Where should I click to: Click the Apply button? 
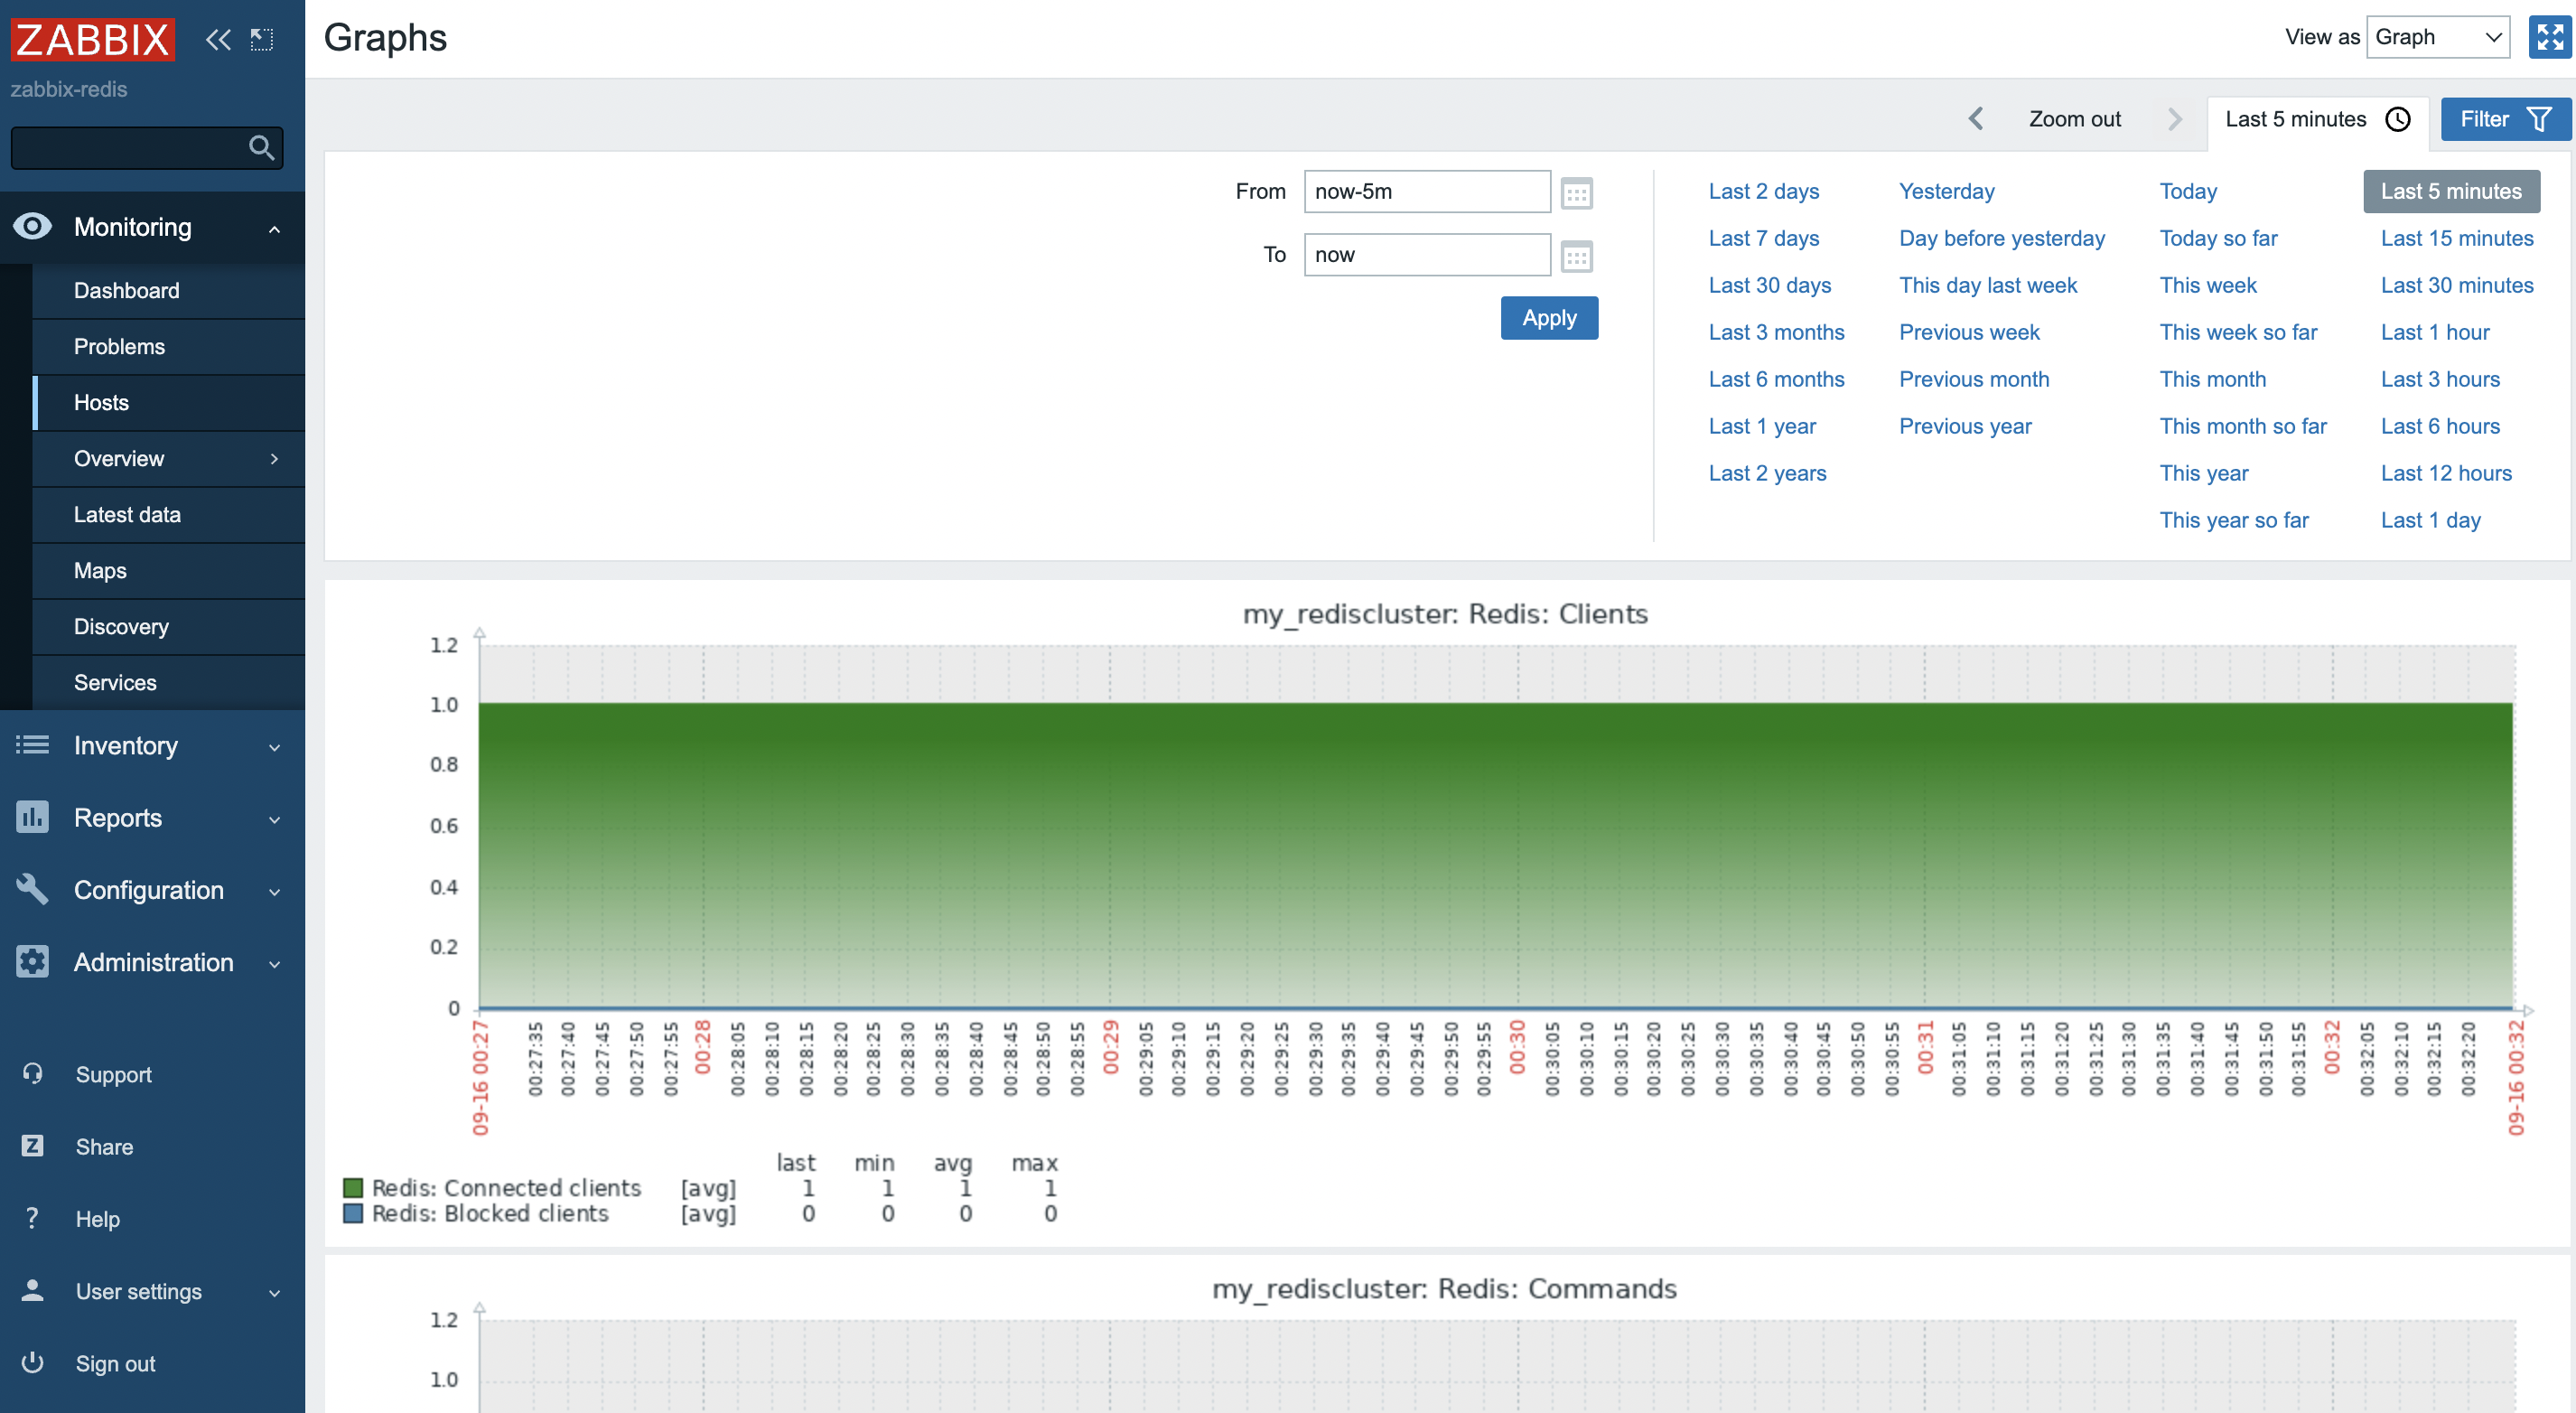click(x=1548, y=317)
